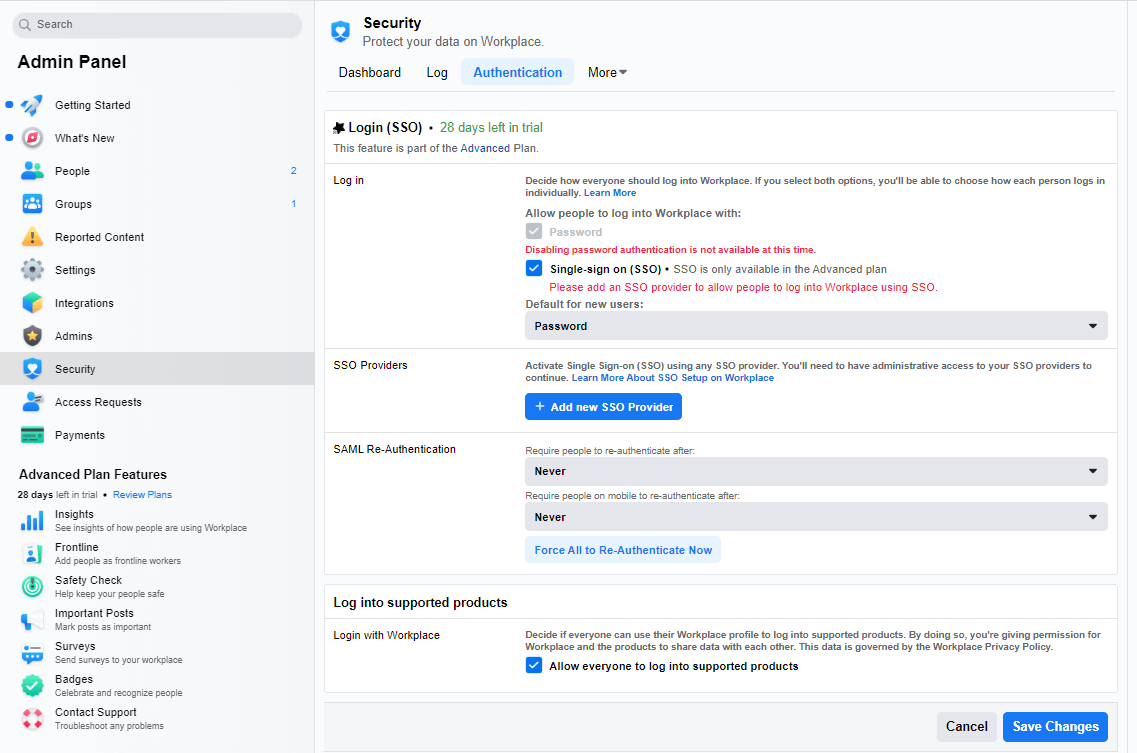Click the Surveys chat icon
1137x753 pixels.
[32, 653]
